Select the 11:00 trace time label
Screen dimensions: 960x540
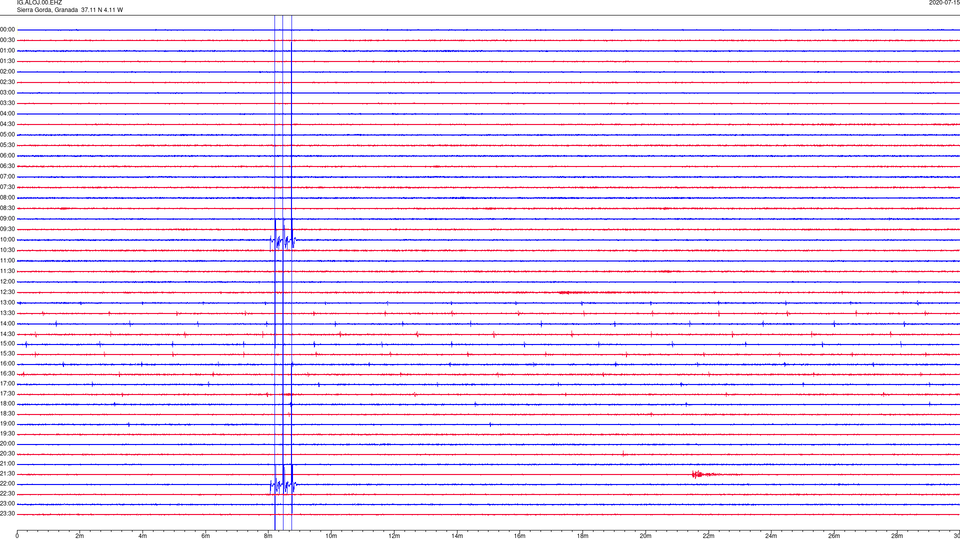[8, 261]
